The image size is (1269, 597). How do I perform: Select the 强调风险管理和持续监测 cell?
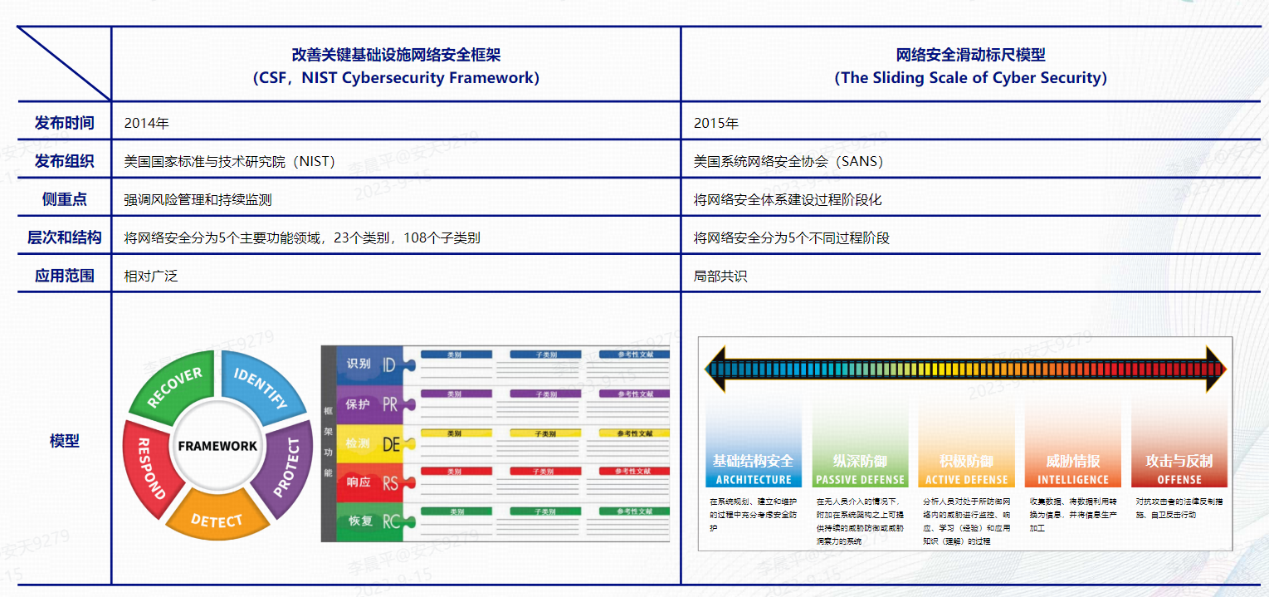(x=198, y=200)
